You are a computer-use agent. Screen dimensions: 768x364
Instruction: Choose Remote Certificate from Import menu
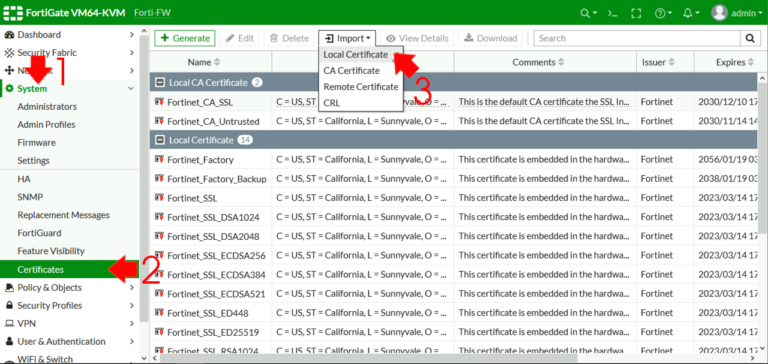tap(360, 87)
